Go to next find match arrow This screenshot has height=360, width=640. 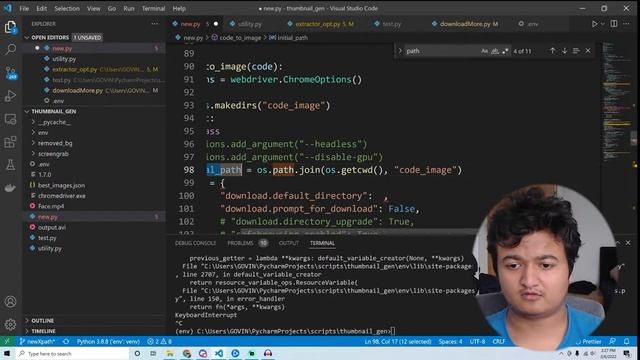564,51
